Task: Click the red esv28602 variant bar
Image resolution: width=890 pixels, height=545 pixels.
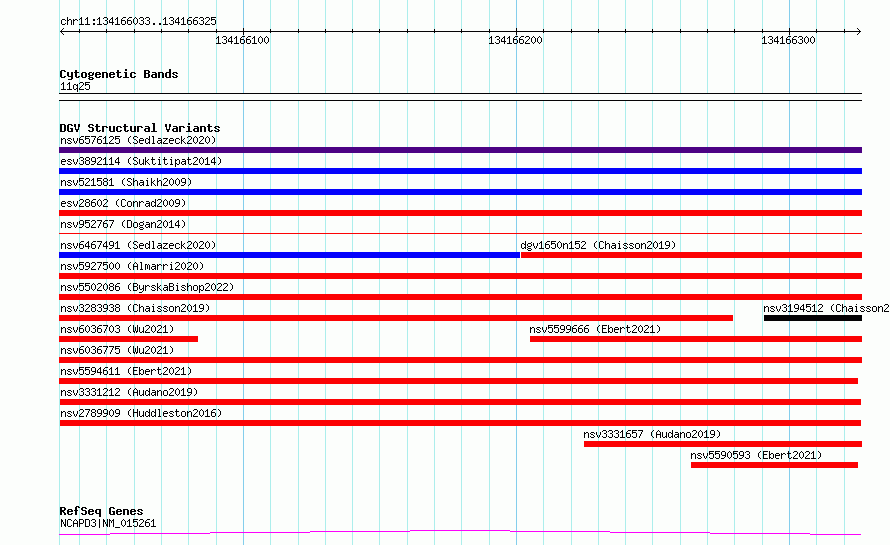Action: pos(460,213)
